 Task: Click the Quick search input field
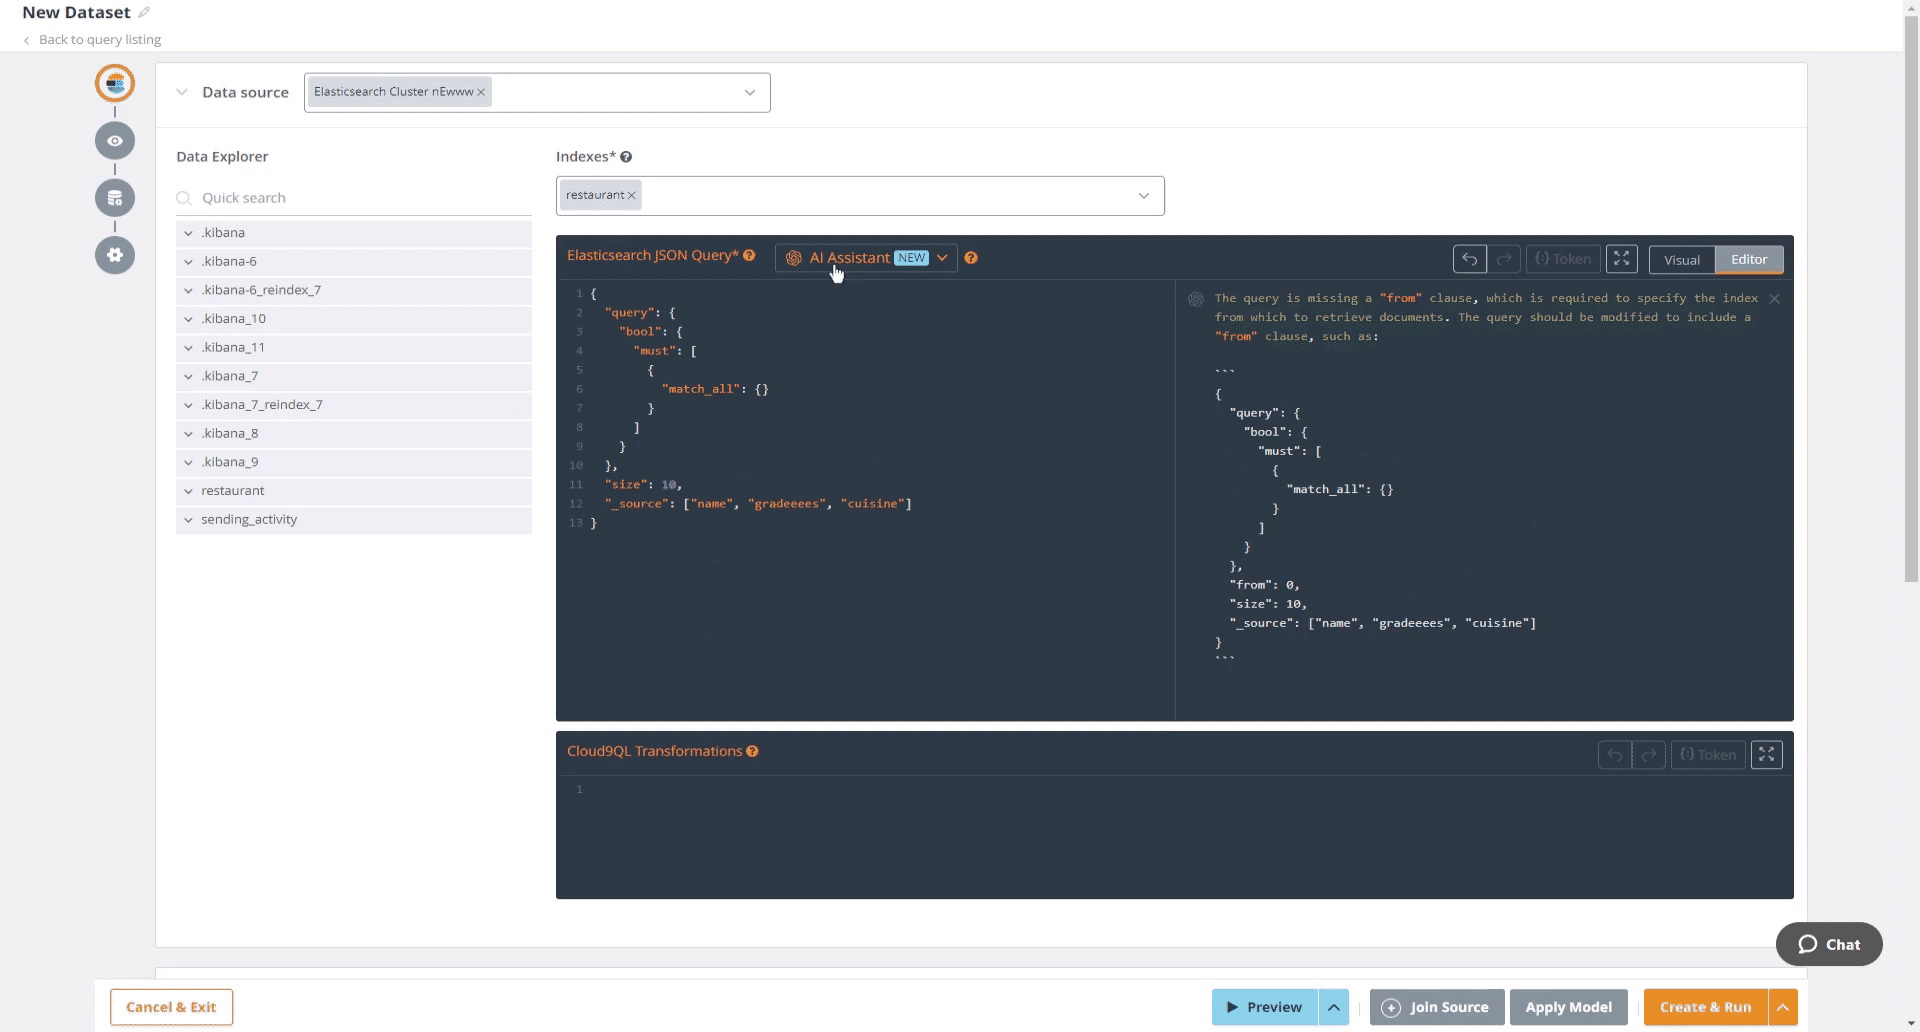(360, 198)
